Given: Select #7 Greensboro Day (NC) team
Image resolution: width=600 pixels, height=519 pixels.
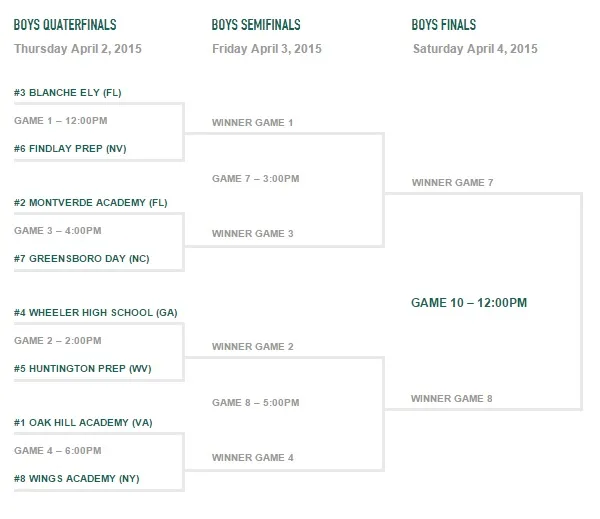Looking at the screenshot, I should 82,258.
